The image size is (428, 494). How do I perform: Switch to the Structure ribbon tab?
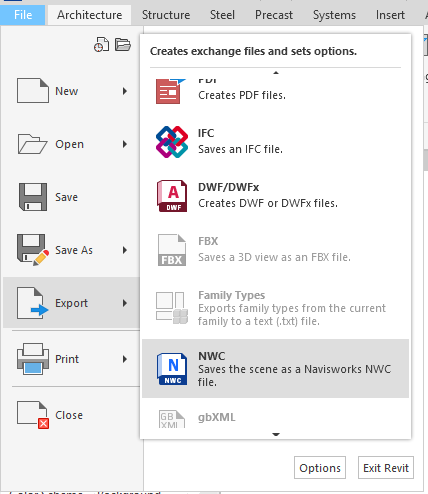coord(166,15)
